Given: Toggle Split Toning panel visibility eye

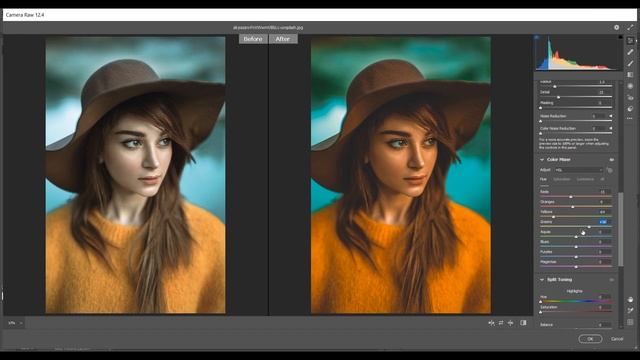Looking at the screenshot, I should (x=612, y=280).
